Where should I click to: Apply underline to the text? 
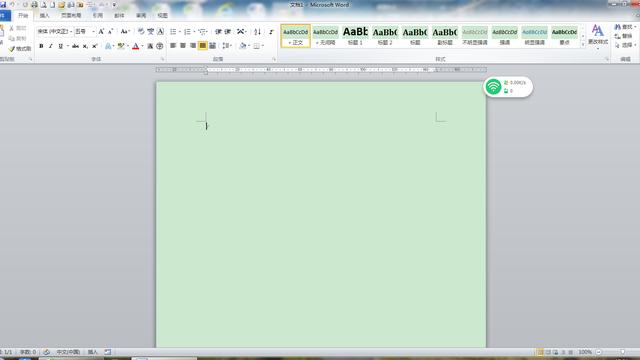coord(60,46)
